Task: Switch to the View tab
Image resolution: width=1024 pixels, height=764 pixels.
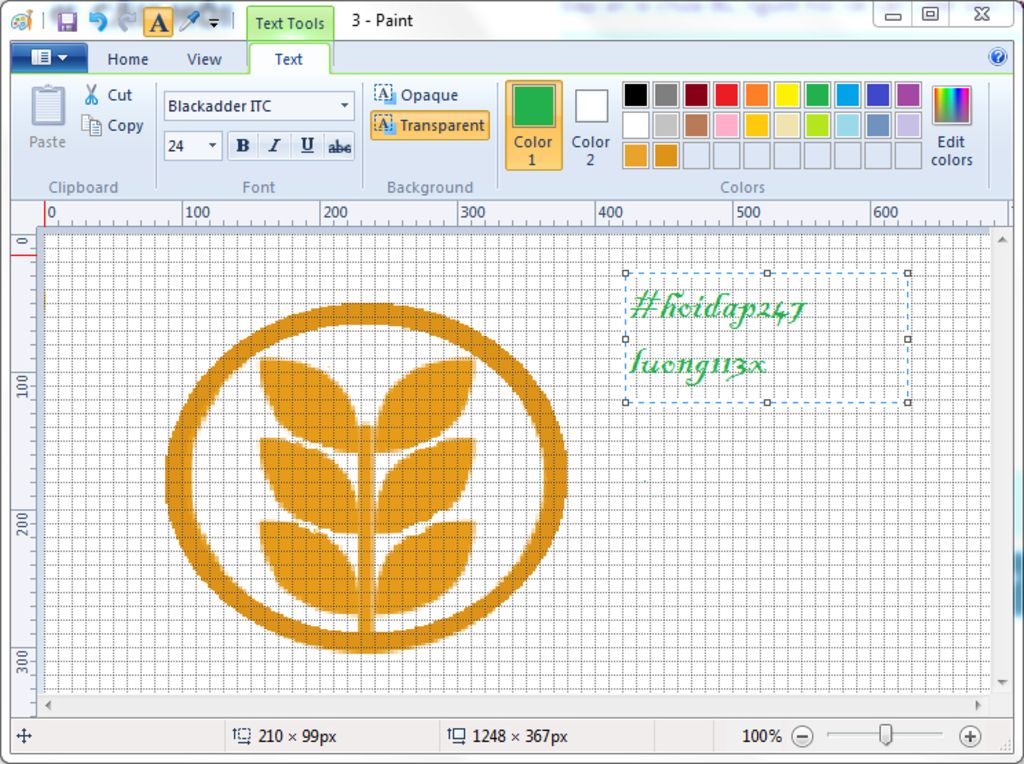Action: (x=204, y=59)
